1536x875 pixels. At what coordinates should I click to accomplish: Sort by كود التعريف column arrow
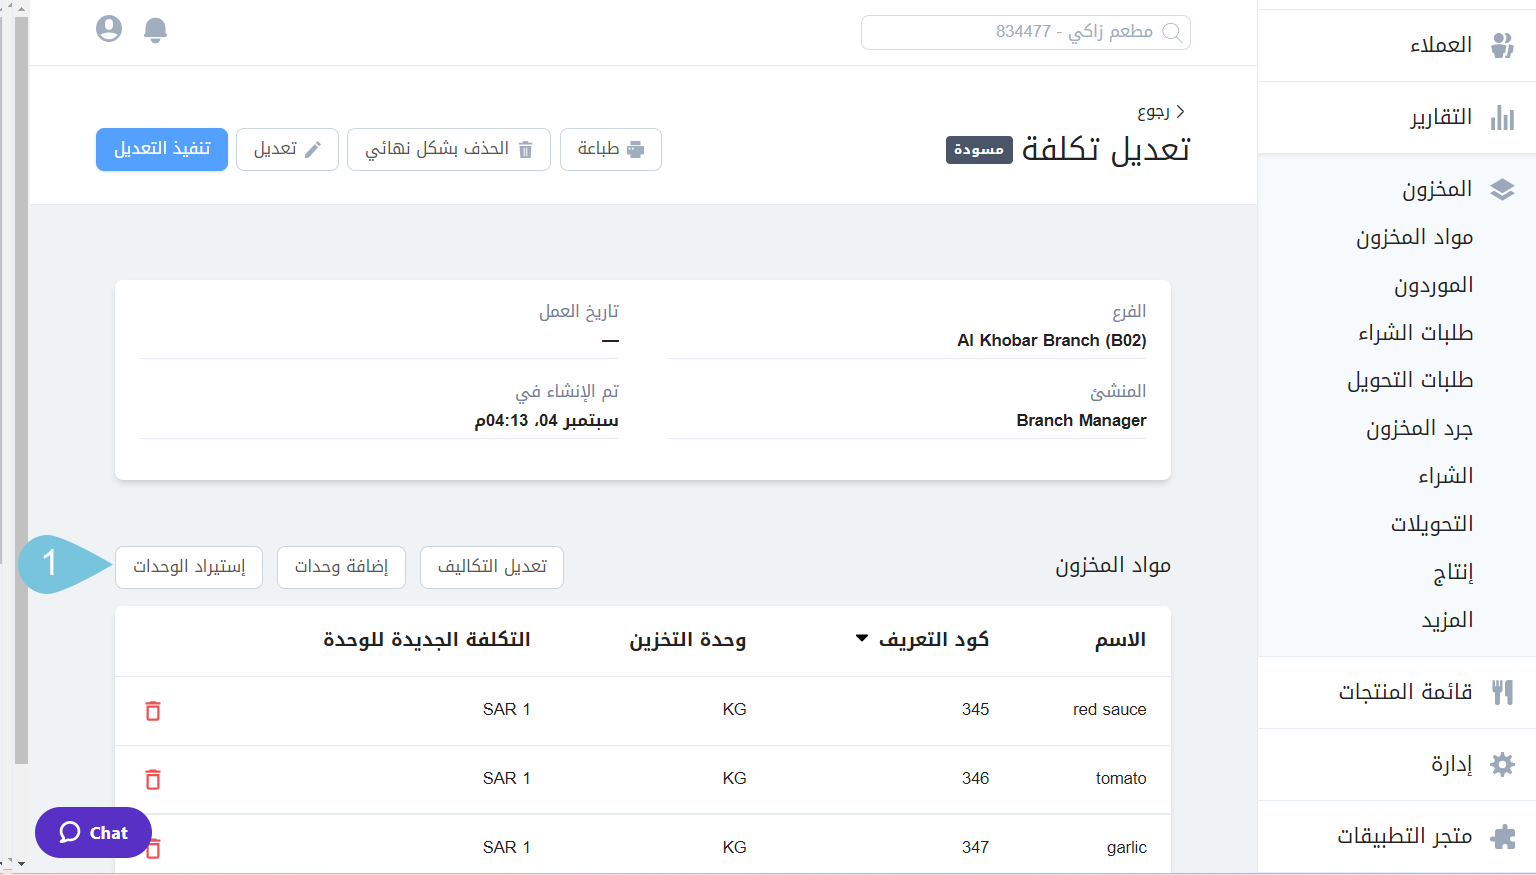pos(862,638)
